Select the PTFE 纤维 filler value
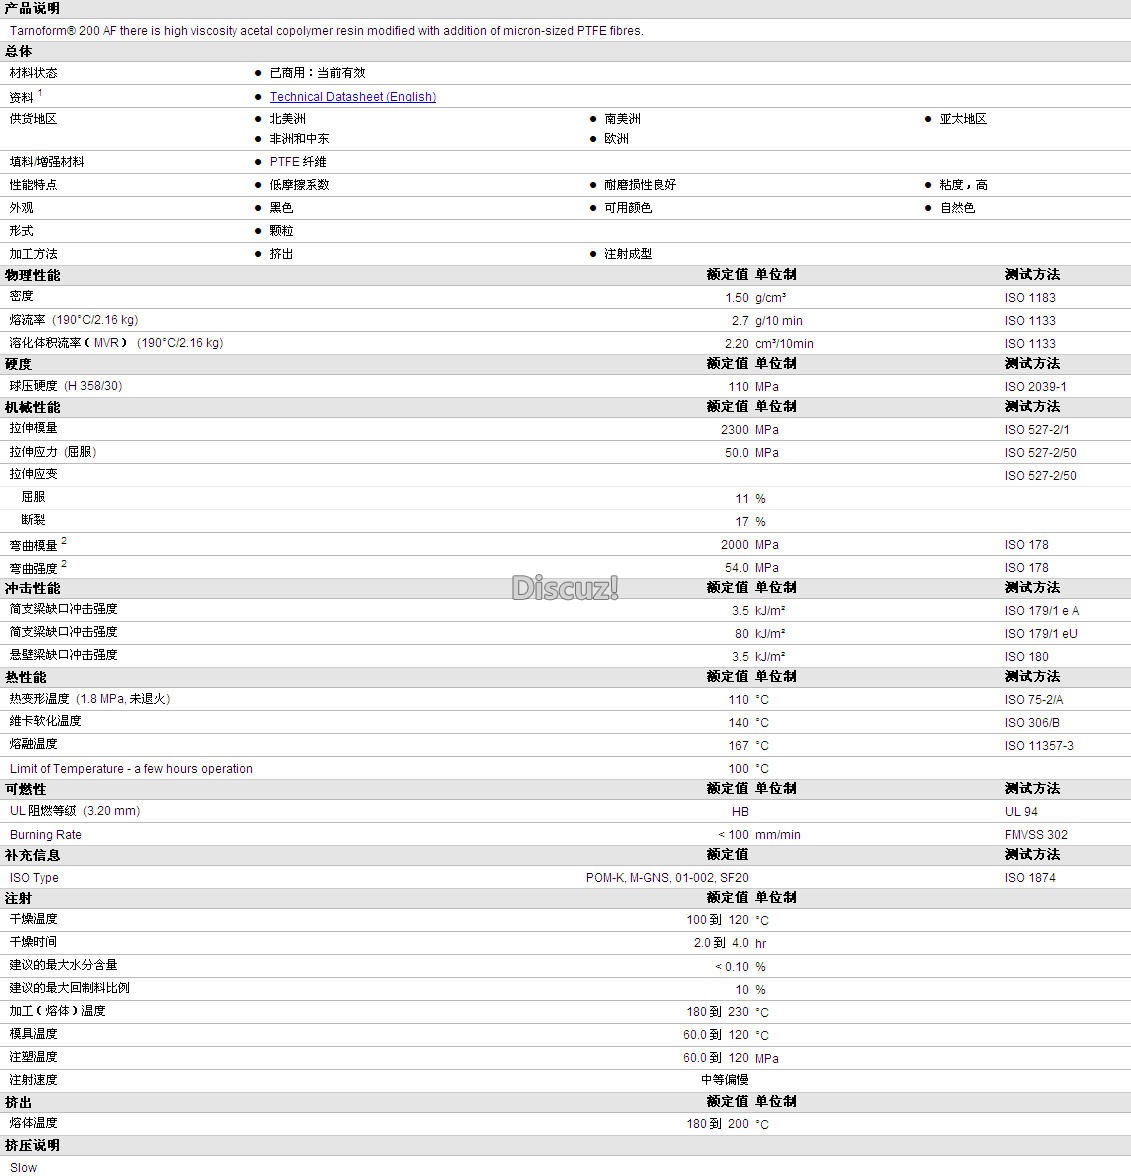Screen dimensions: 1131x1176 point(298,162)
